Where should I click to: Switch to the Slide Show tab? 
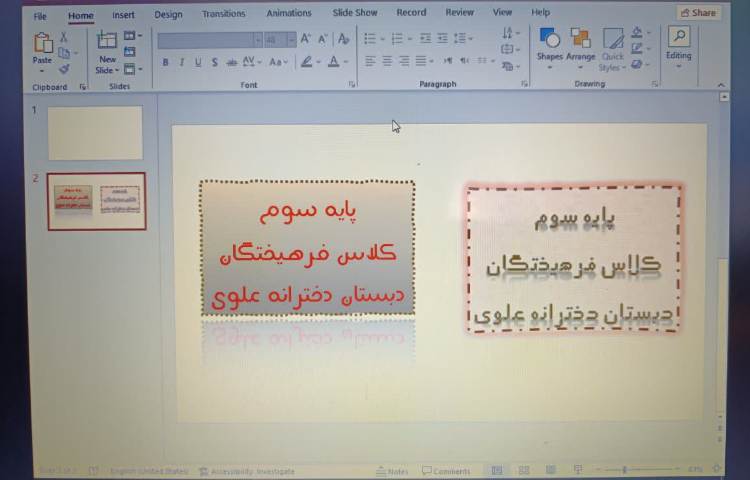pyautogui.click(x=355, y=13)
